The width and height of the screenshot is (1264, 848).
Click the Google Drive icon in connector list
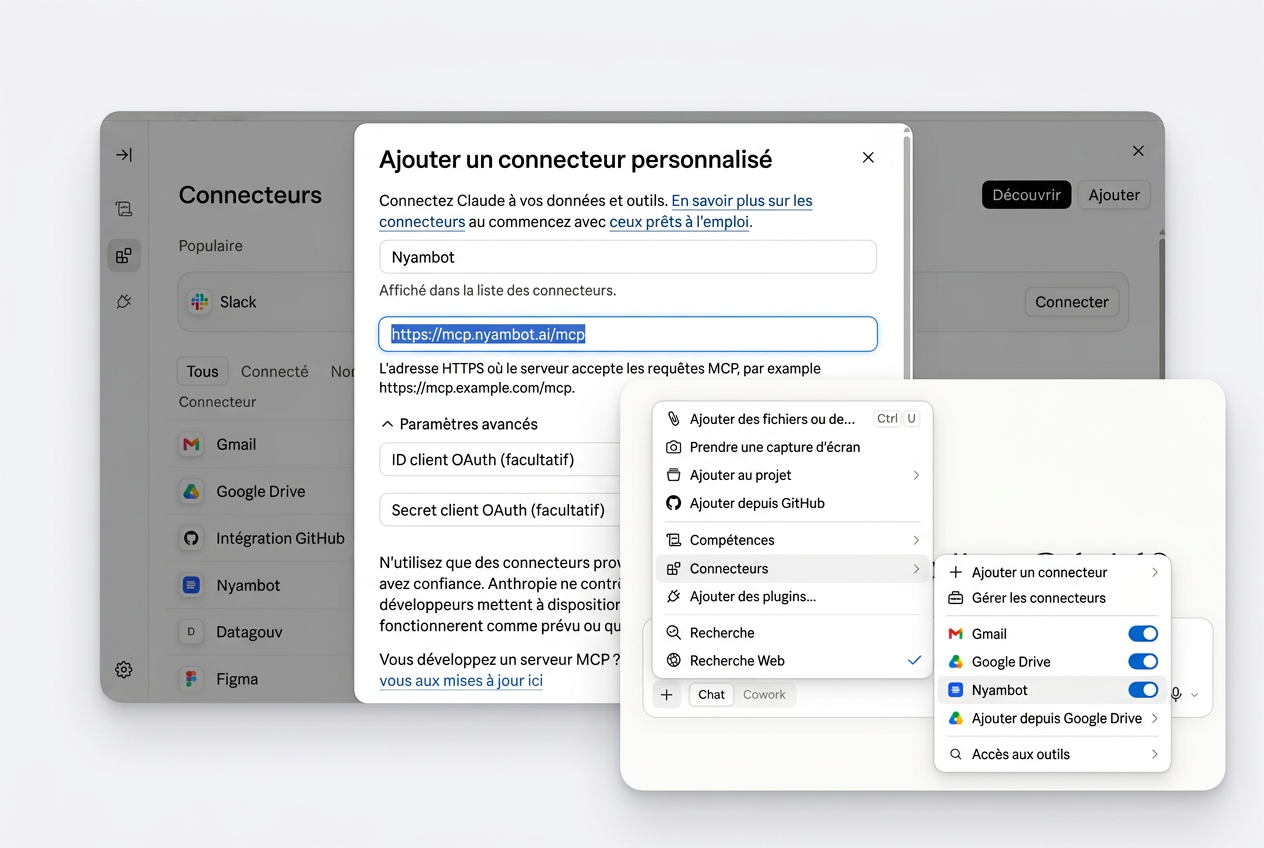tap(191, 491)
